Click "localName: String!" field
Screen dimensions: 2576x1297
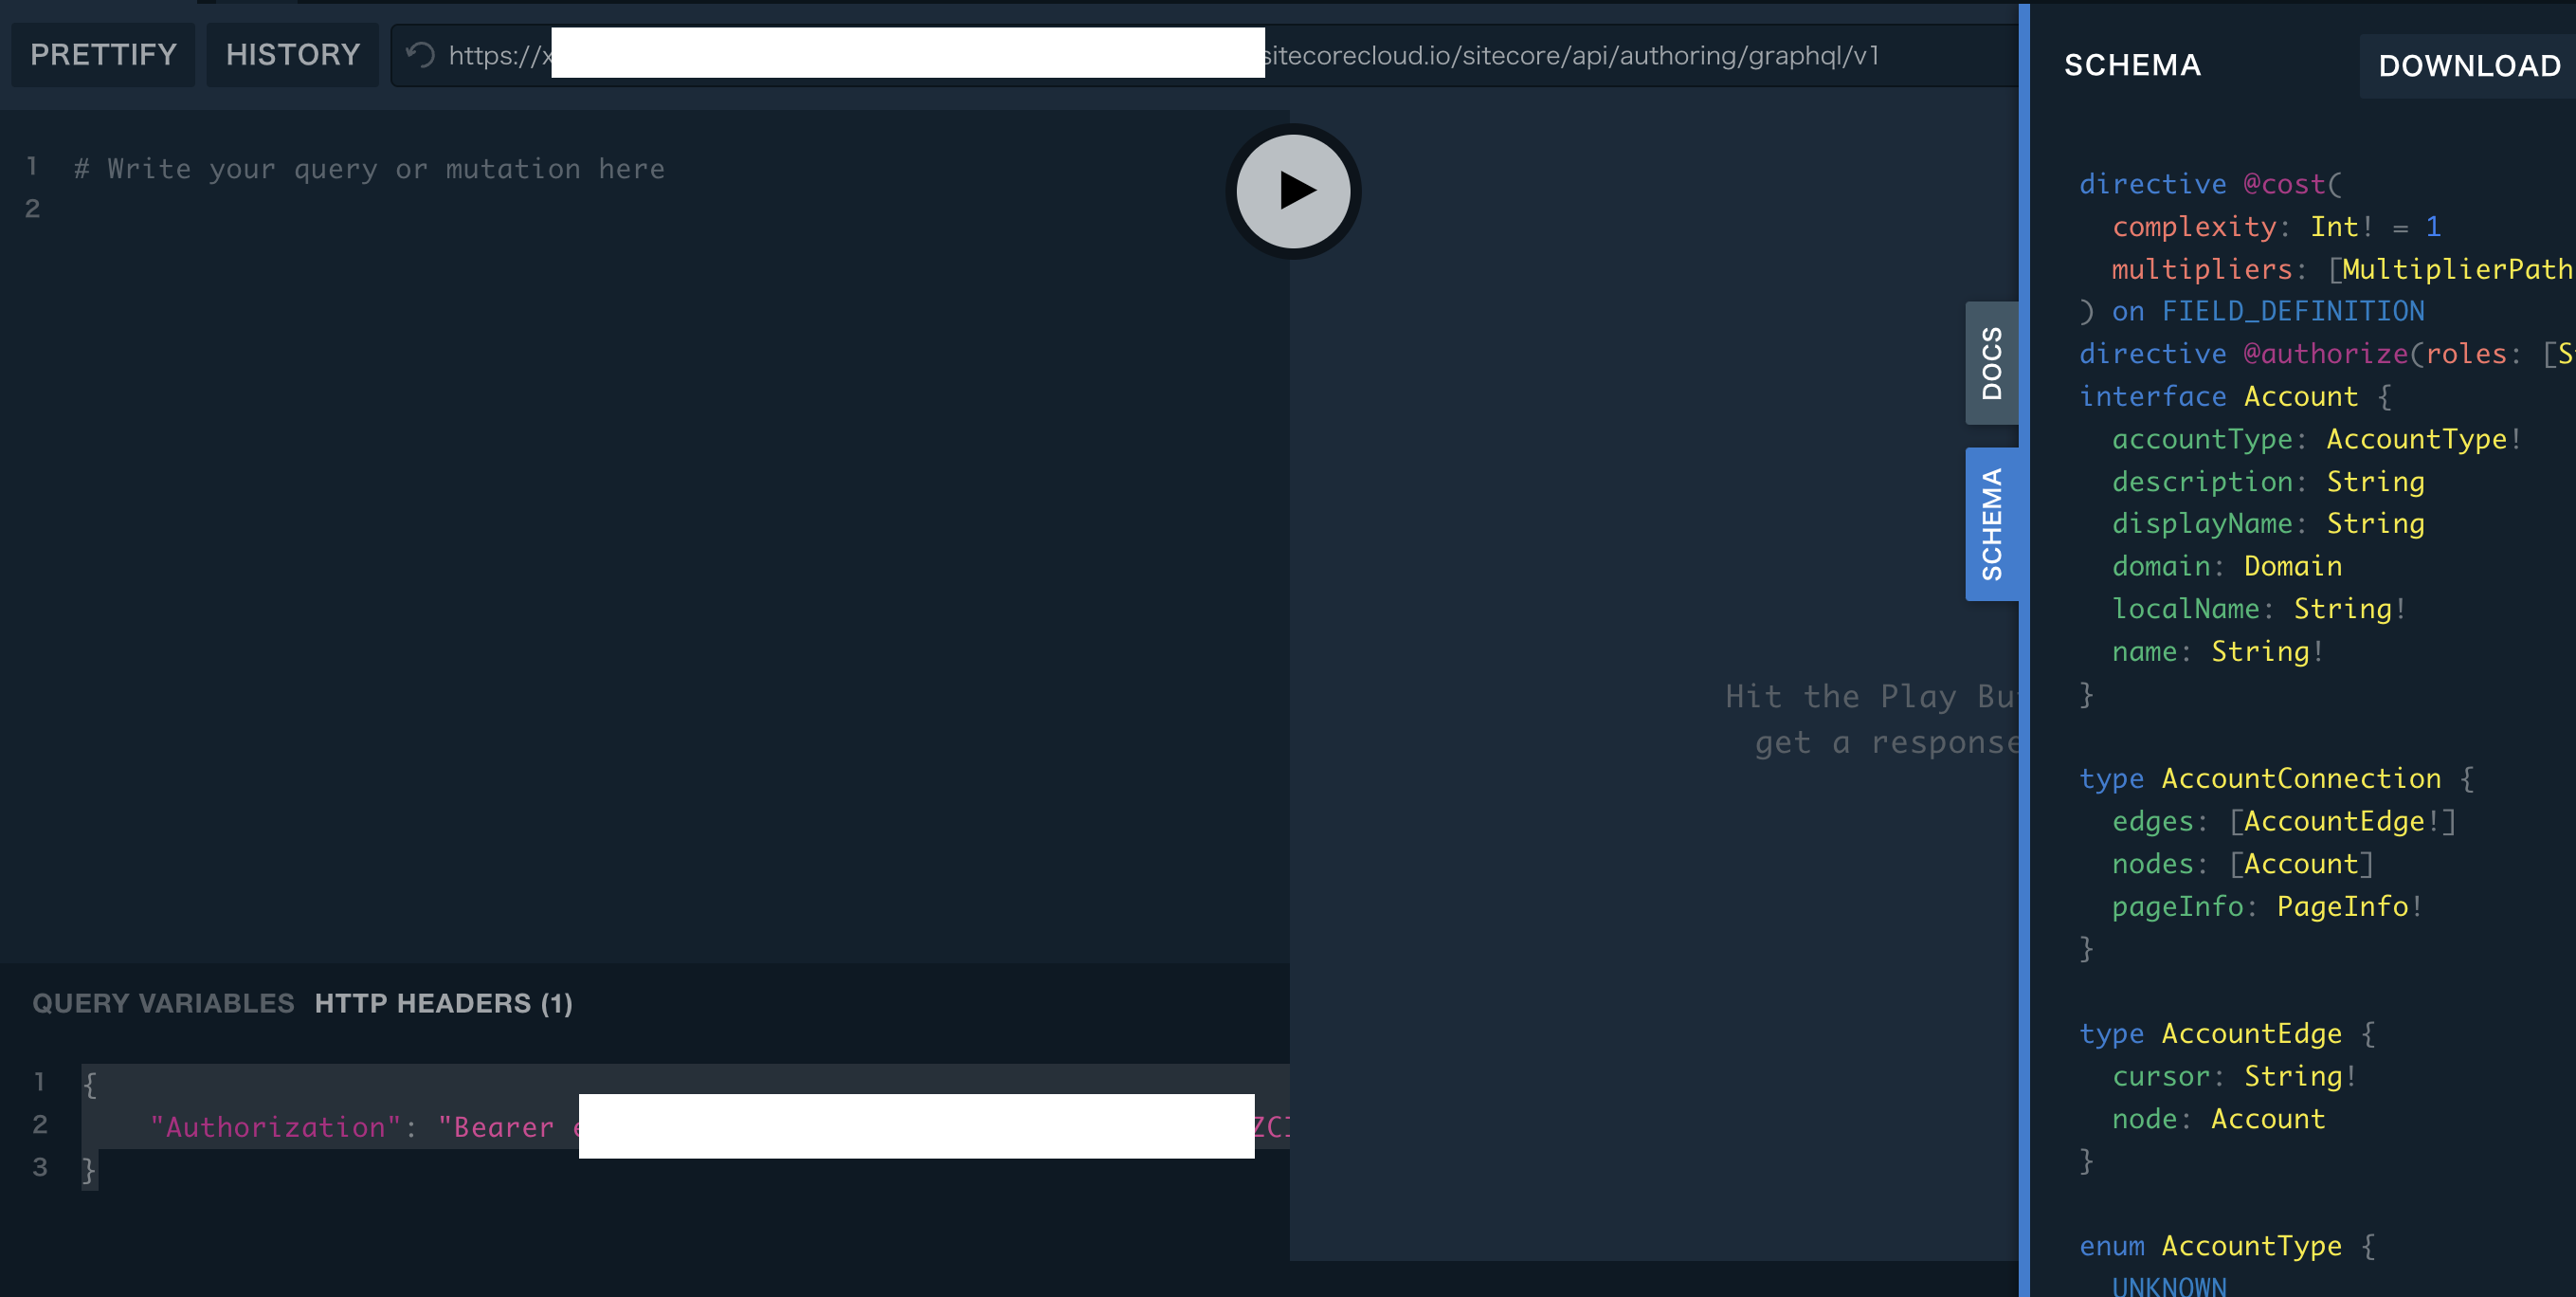click(x=2259, y=609)
